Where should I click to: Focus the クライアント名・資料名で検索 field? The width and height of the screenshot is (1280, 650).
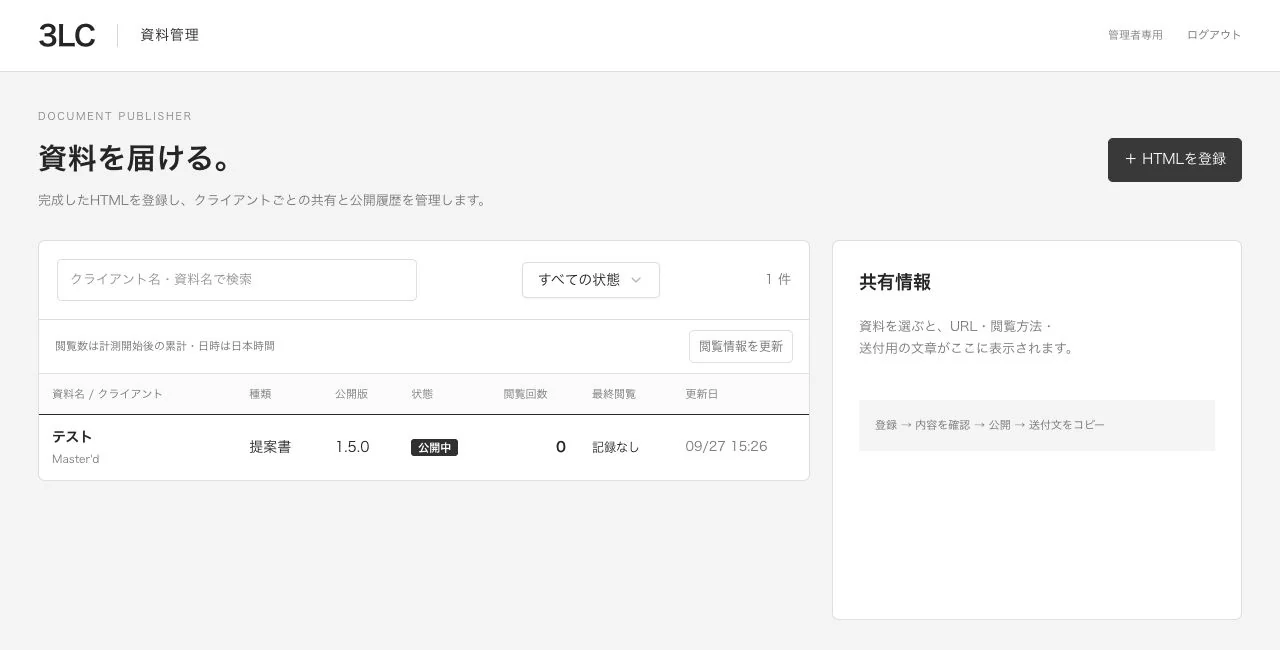pos(237,280)
